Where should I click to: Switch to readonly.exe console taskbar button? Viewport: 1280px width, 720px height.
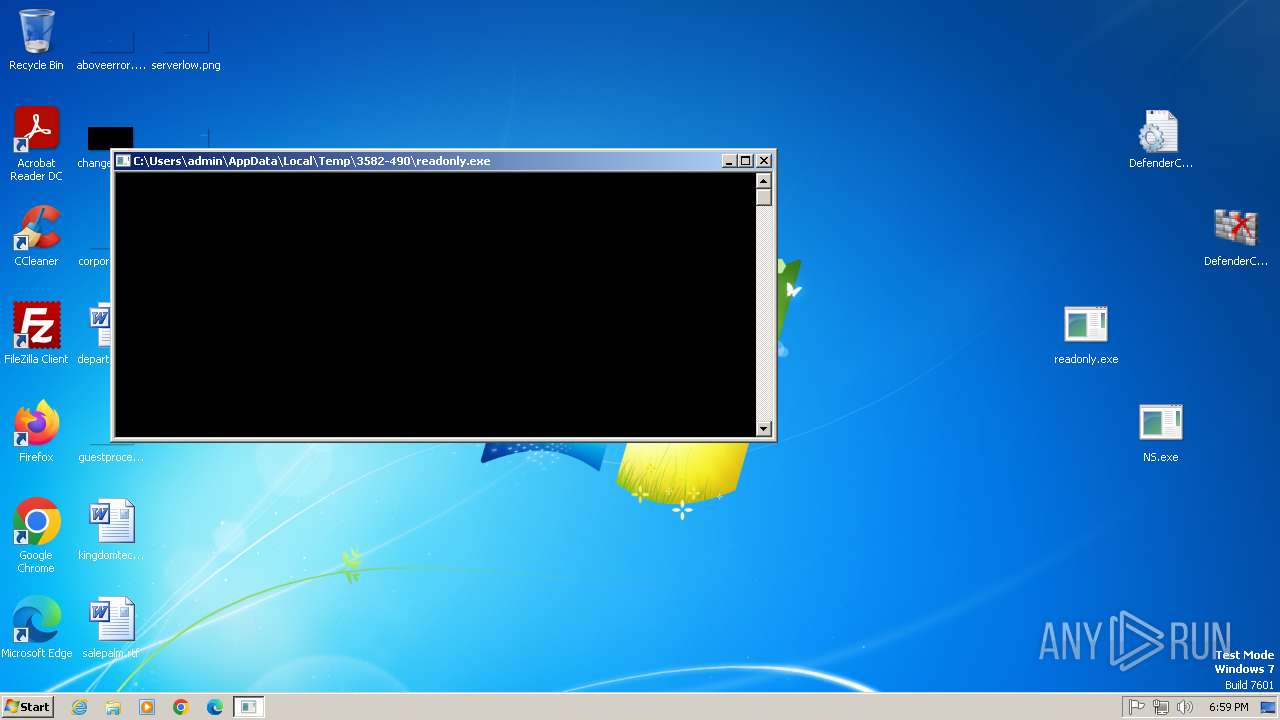tap(248, 707)
